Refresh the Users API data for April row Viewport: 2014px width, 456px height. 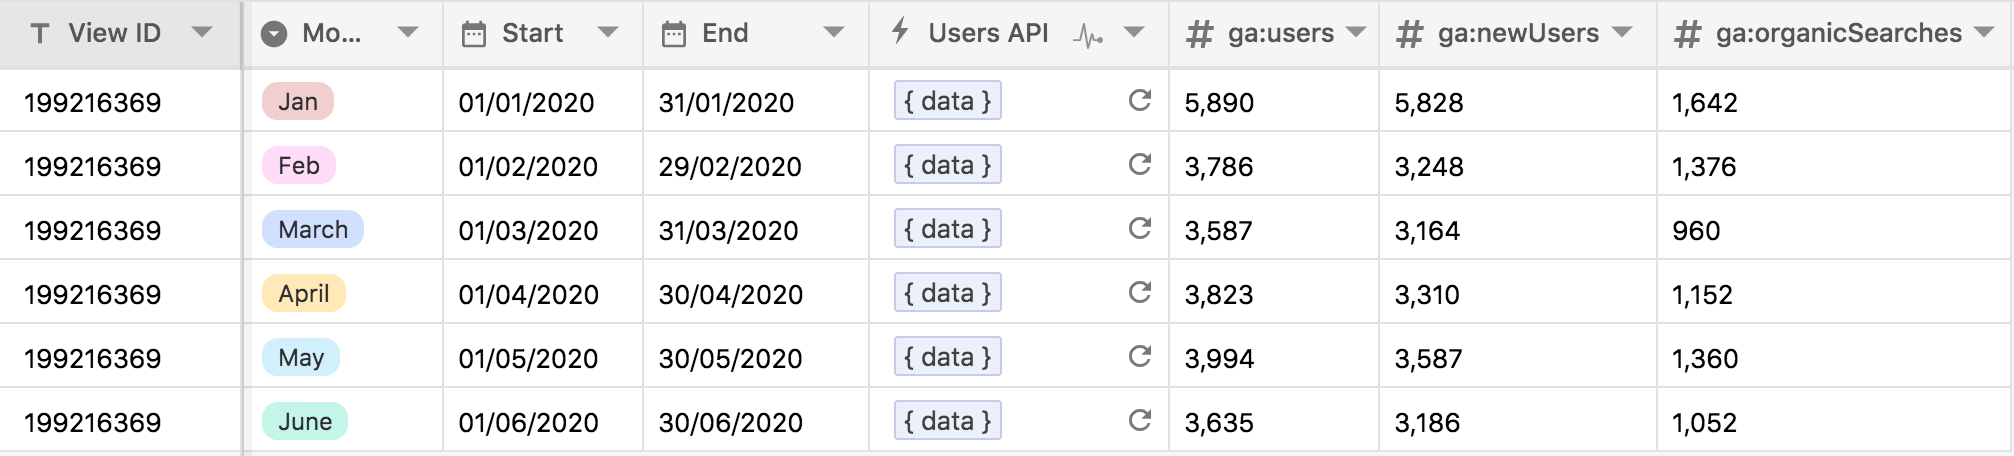[1140, 292]
